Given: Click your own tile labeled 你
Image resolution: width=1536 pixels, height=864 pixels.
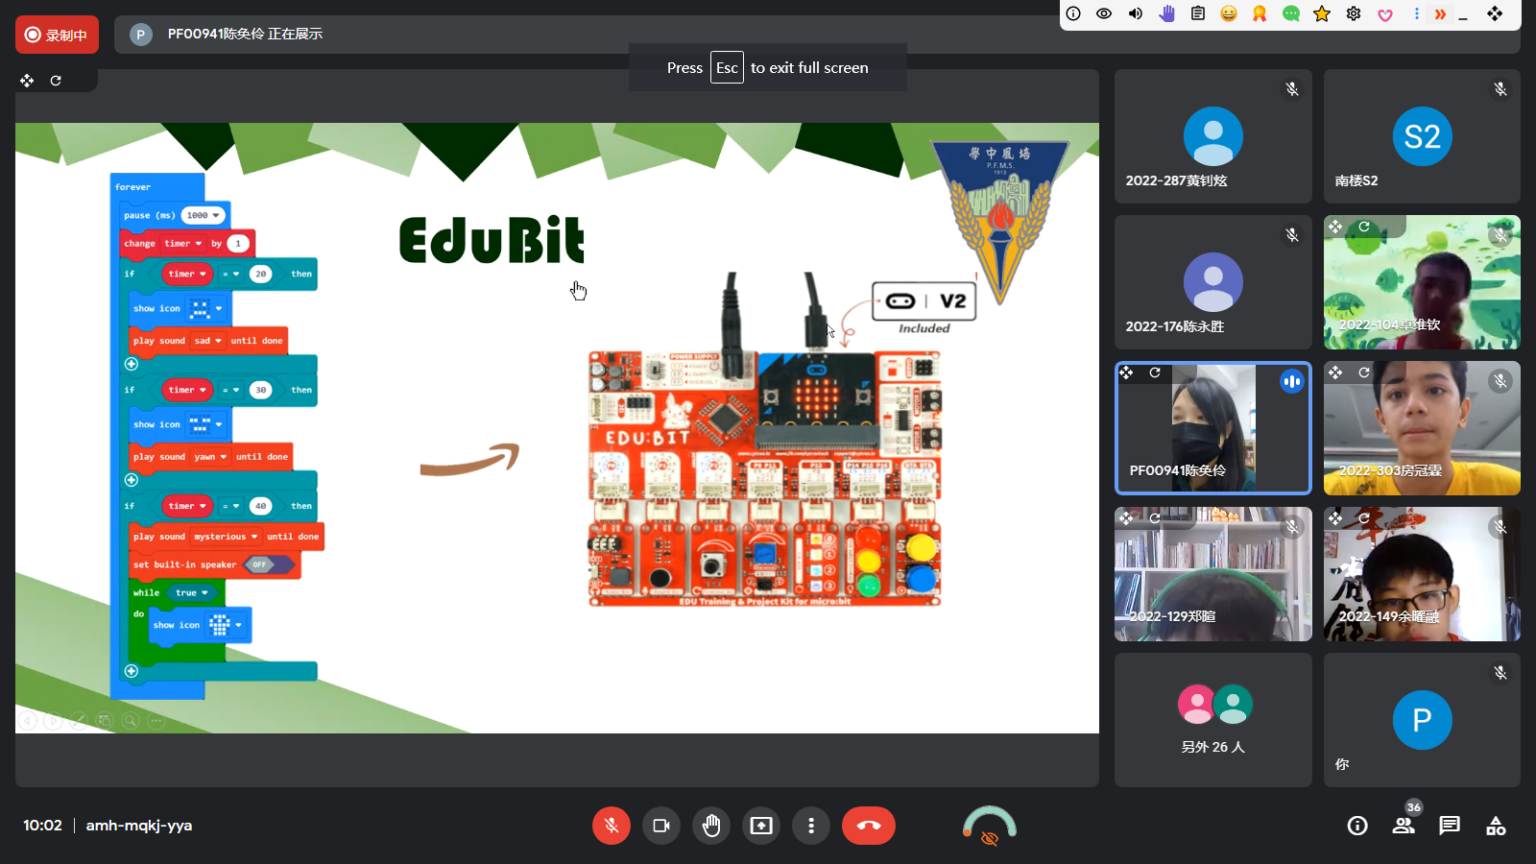Looking at the screenshot, I should pos(1422,719).
